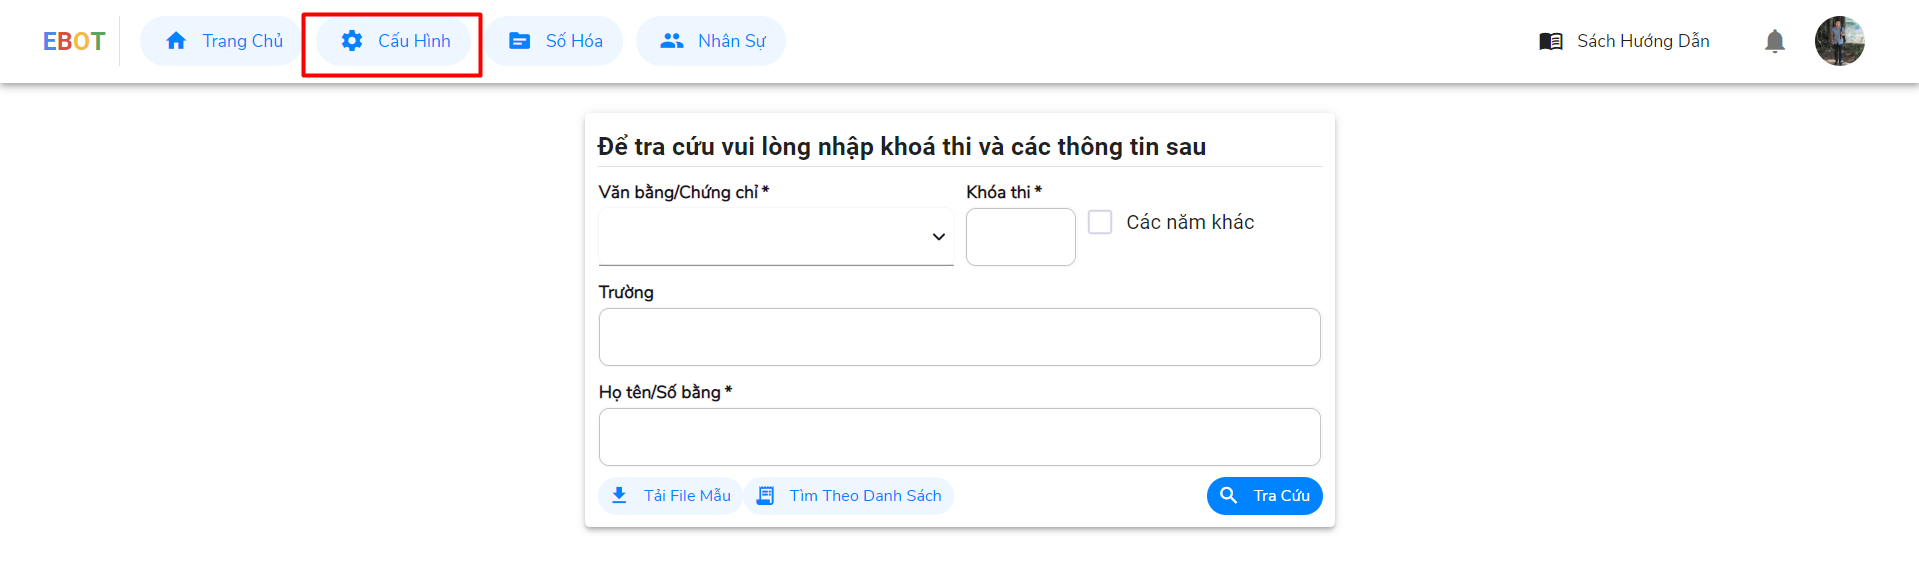Image resolution: width=1919 pixels, height=561 pixels.
Task: Tick the Các năm khác checkbox
Action: point(1100,222)
